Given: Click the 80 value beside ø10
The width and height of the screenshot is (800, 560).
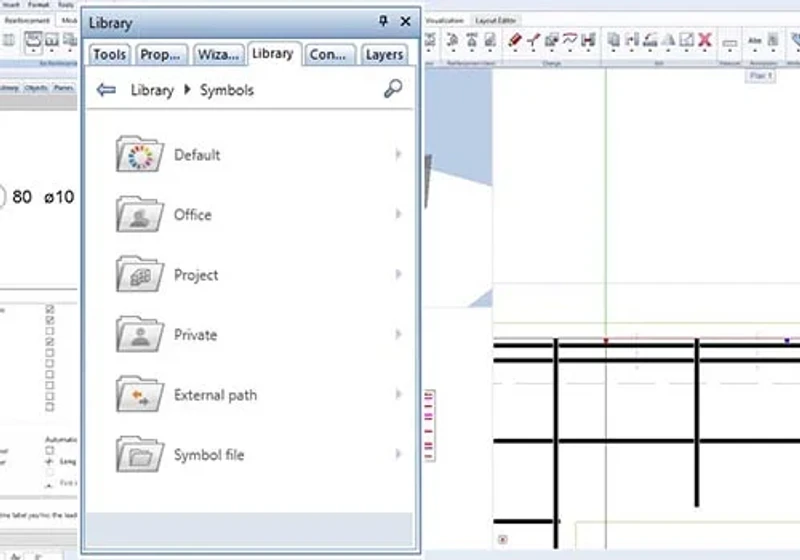Looking at the screenshot, I should coord(22,197).
